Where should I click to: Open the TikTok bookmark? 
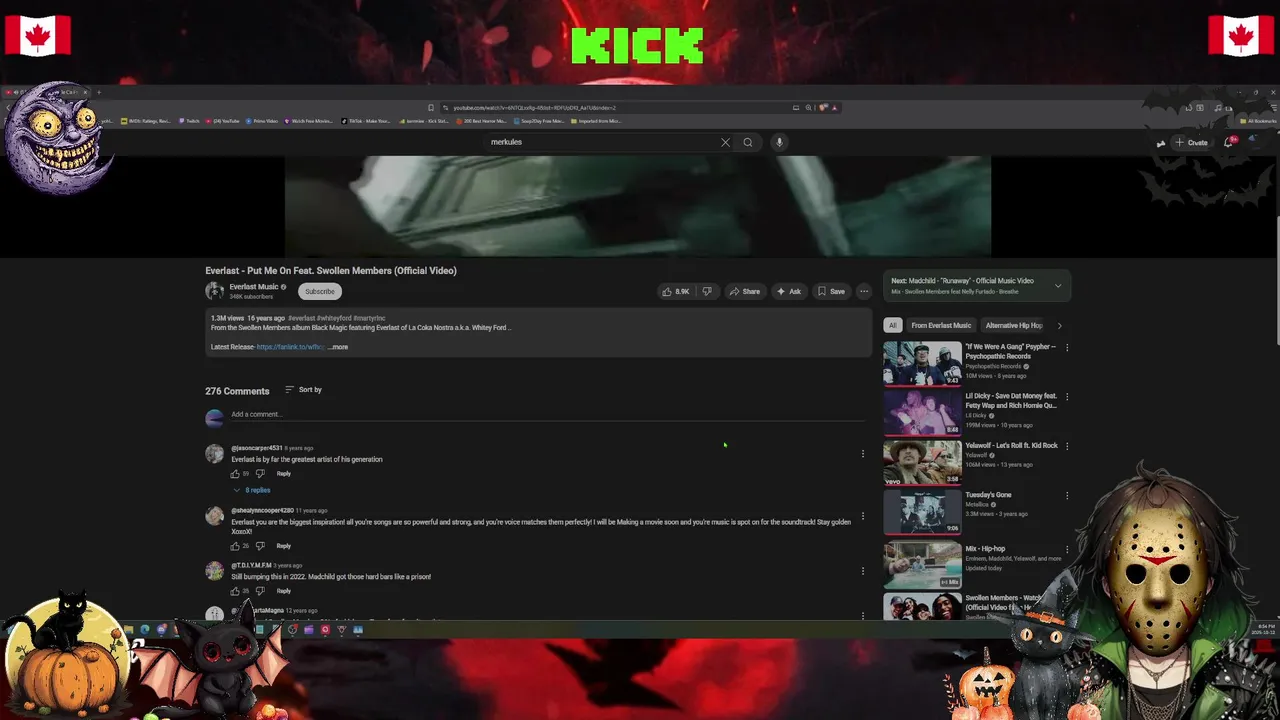366,121
